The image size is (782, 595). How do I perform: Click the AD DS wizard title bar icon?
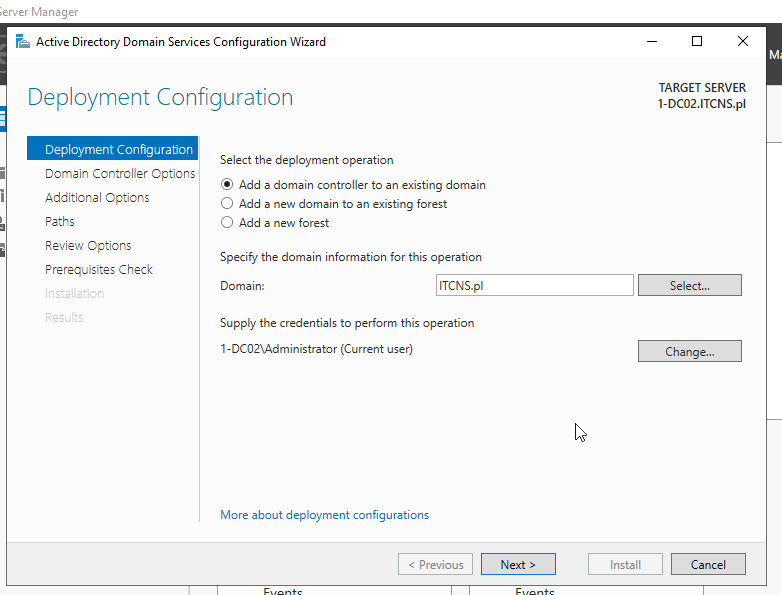pos(22,42)
